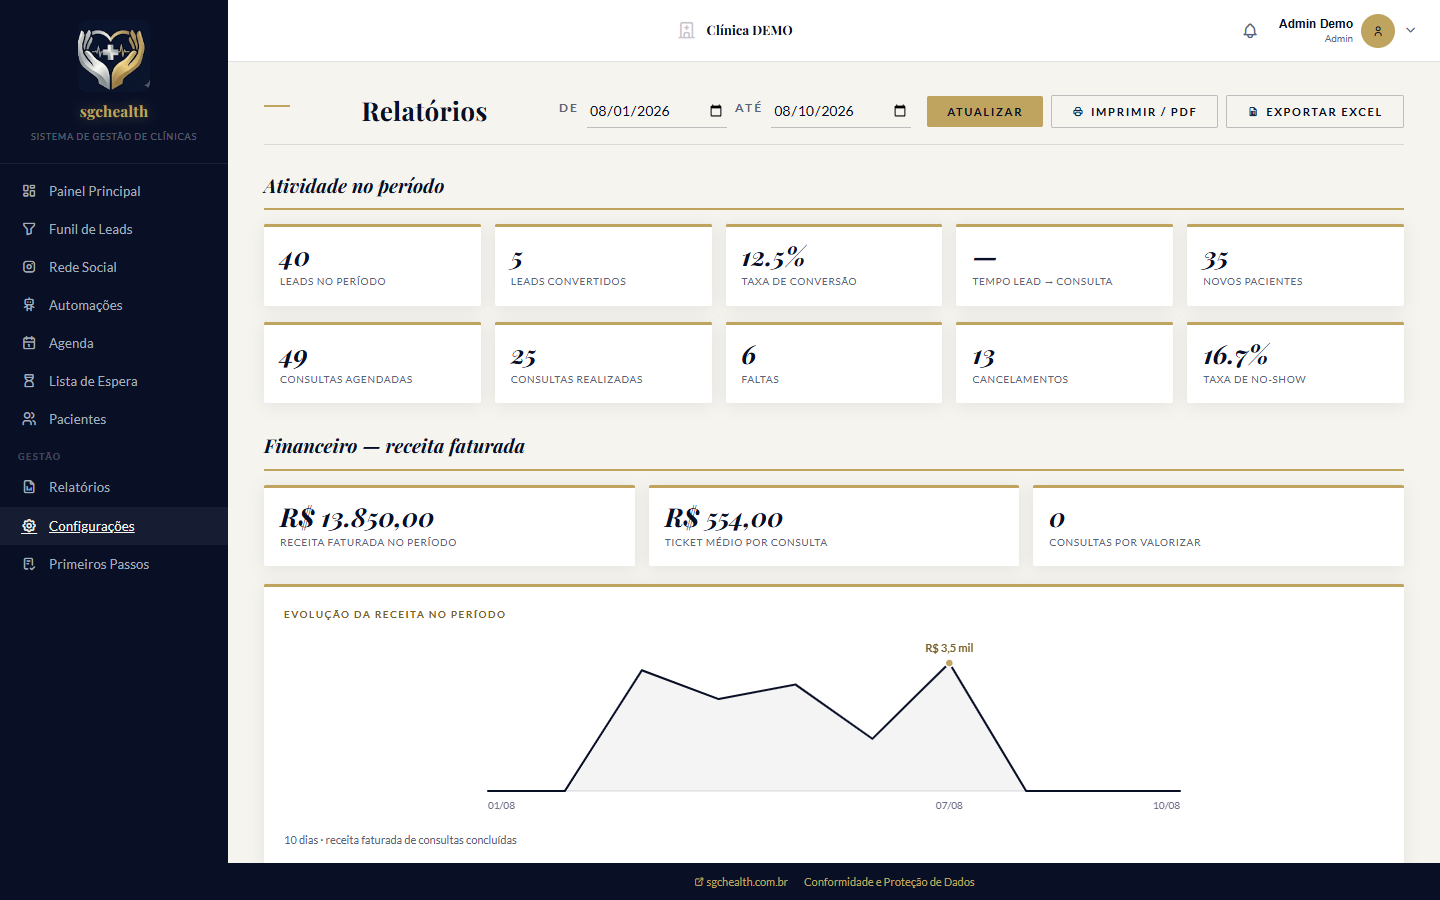Open Primeiros Passos guide
The height and width of the screenshot is (900, 1440).
click(114, 564)
